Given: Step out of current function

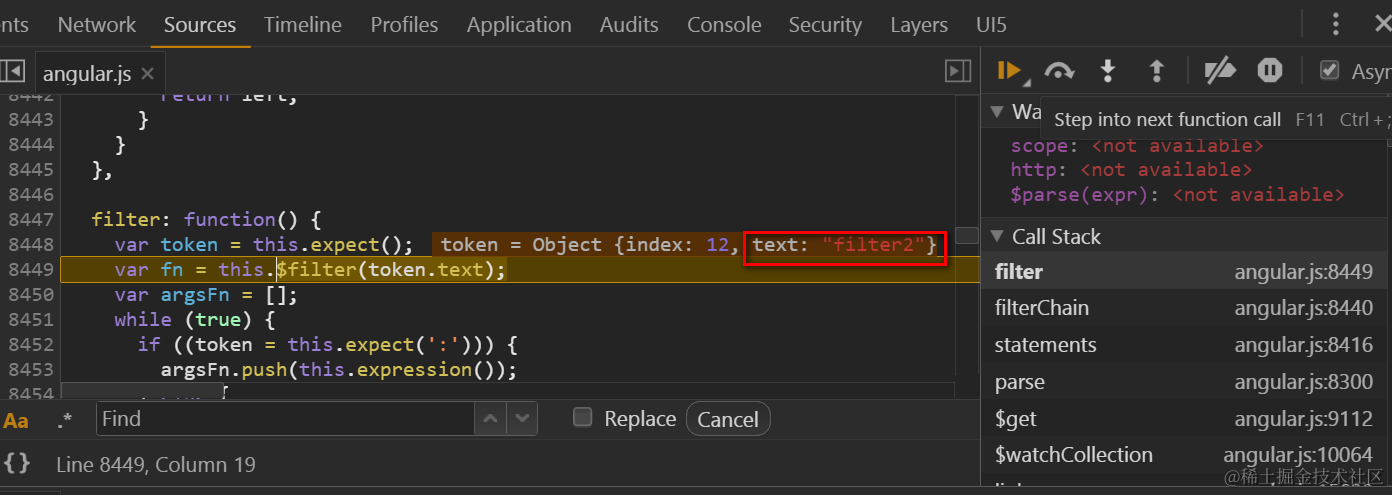Looking at the screenshot, I should pos(1157,70).
